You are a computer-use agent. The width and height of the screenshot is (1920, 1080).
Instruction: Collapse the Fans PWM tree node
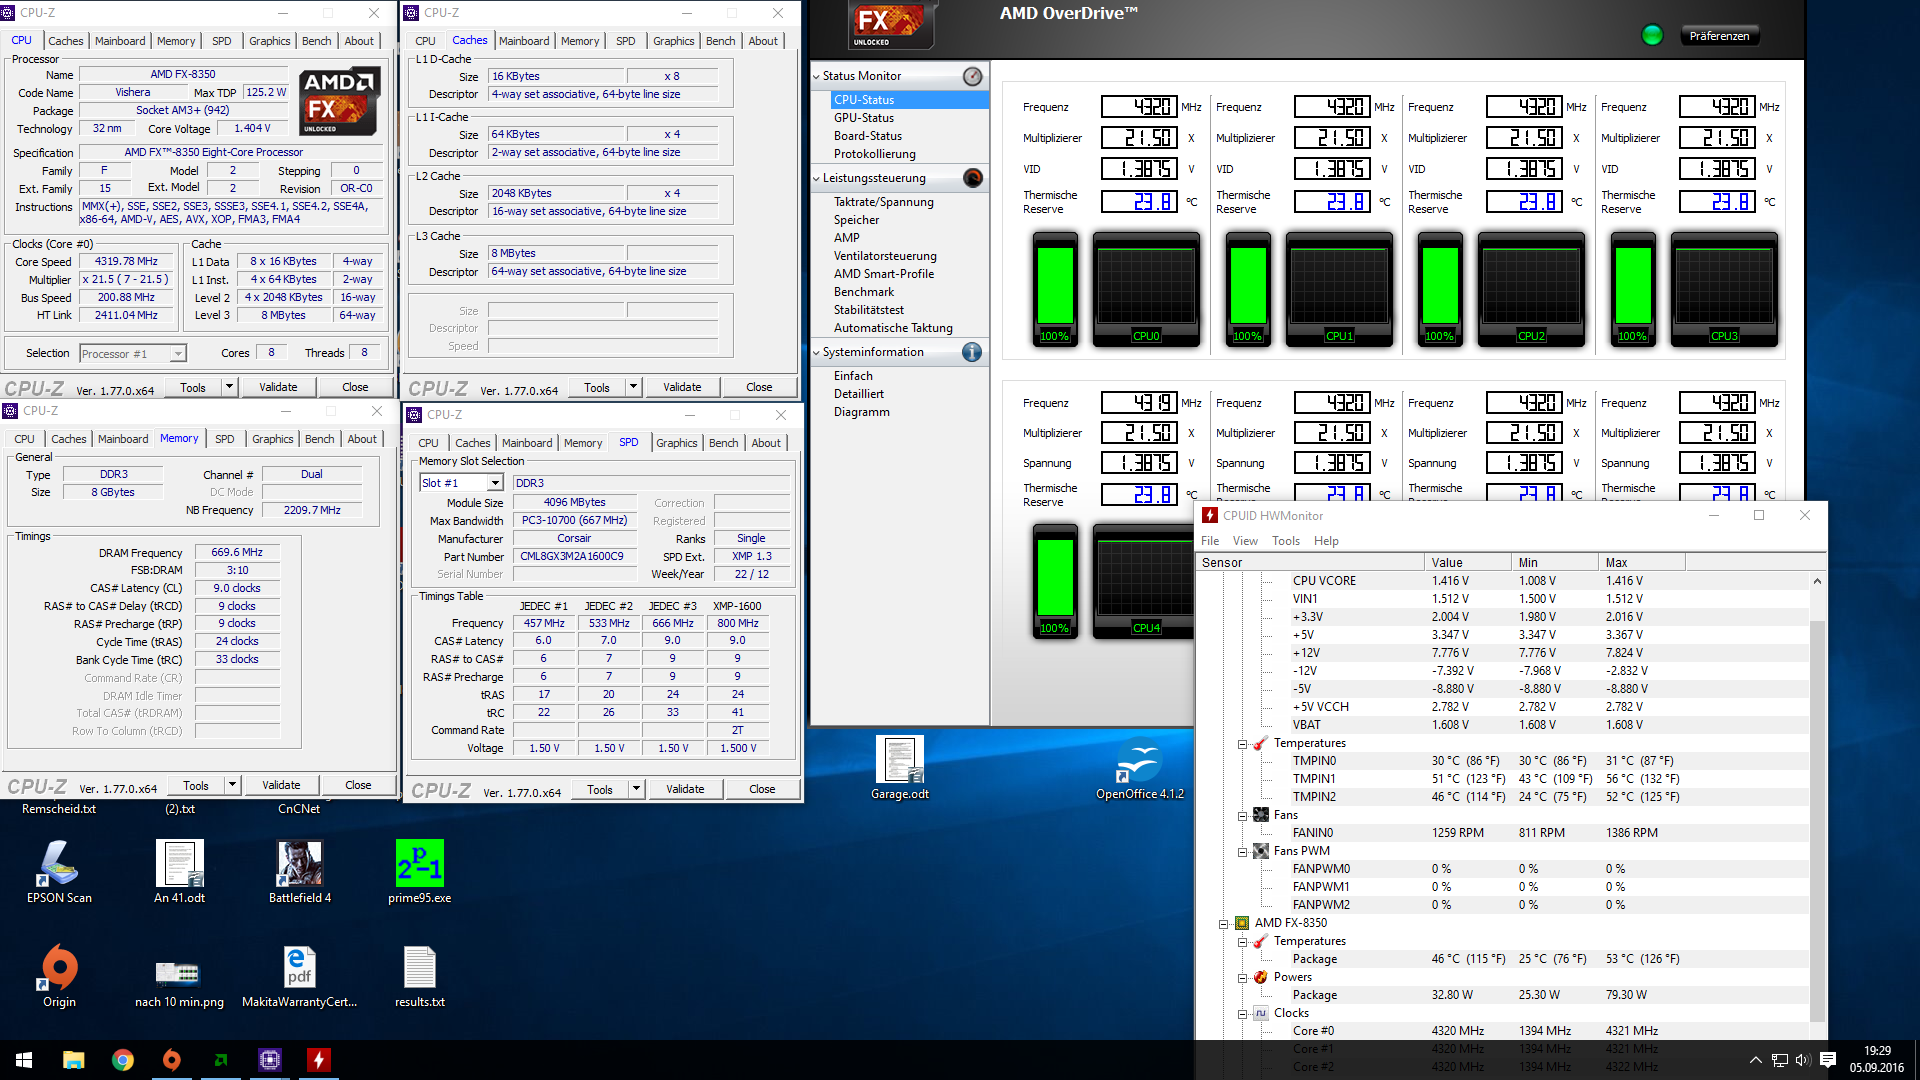1242,852
